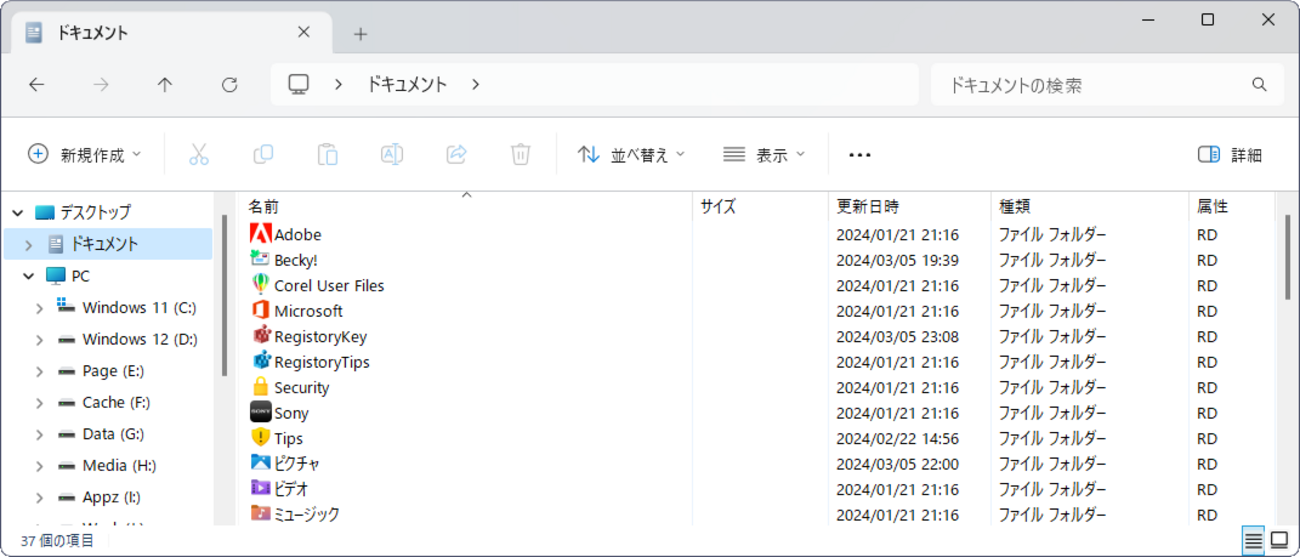Sort by the 名前 column header
This screenshot has width=1300, height=557.
coord(465,206)
